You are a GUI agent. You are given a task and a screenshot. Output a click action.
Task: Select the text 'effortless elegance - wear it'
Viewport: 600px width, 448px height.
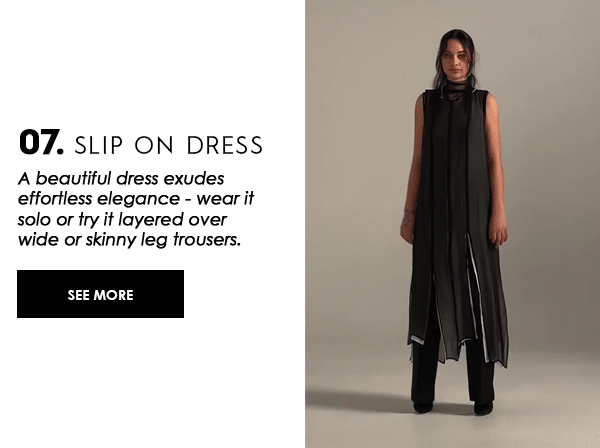point(136,199)
